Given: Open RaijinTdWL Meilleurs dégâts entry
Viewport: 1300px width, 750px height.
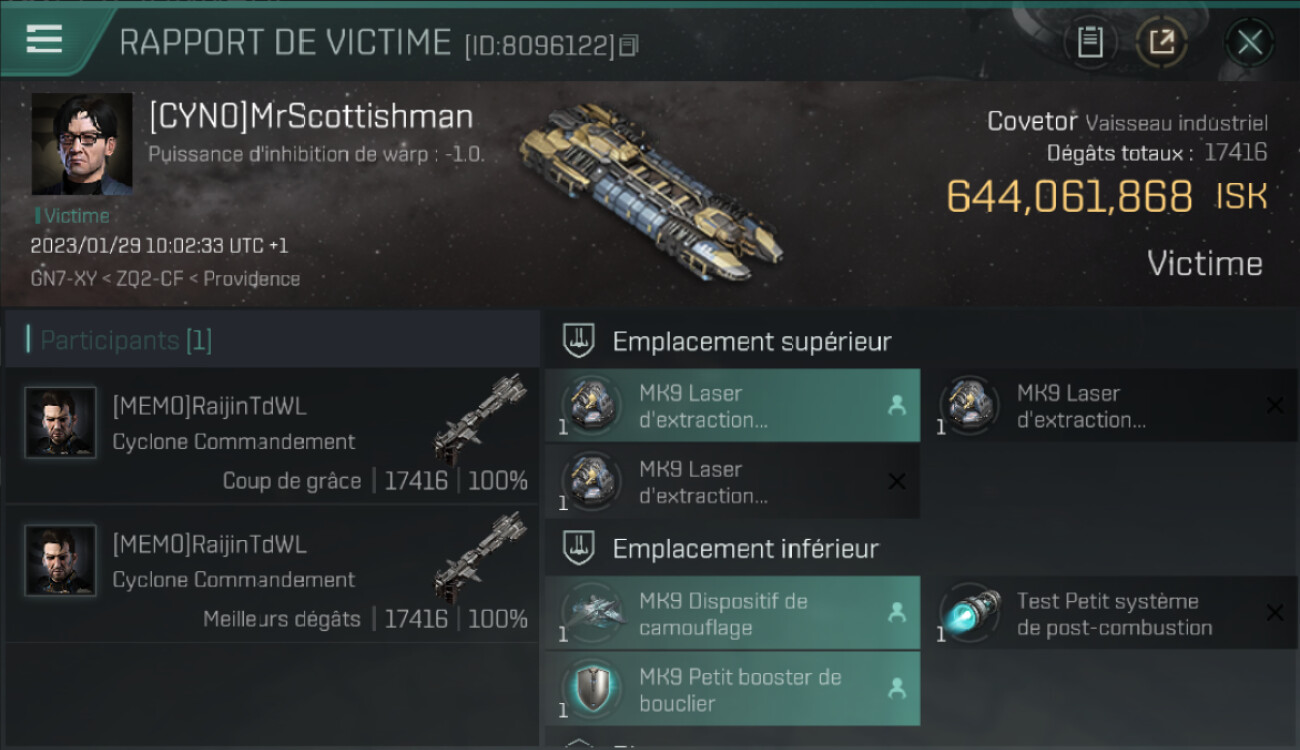Looking at the screenshot, I should 271,574.
